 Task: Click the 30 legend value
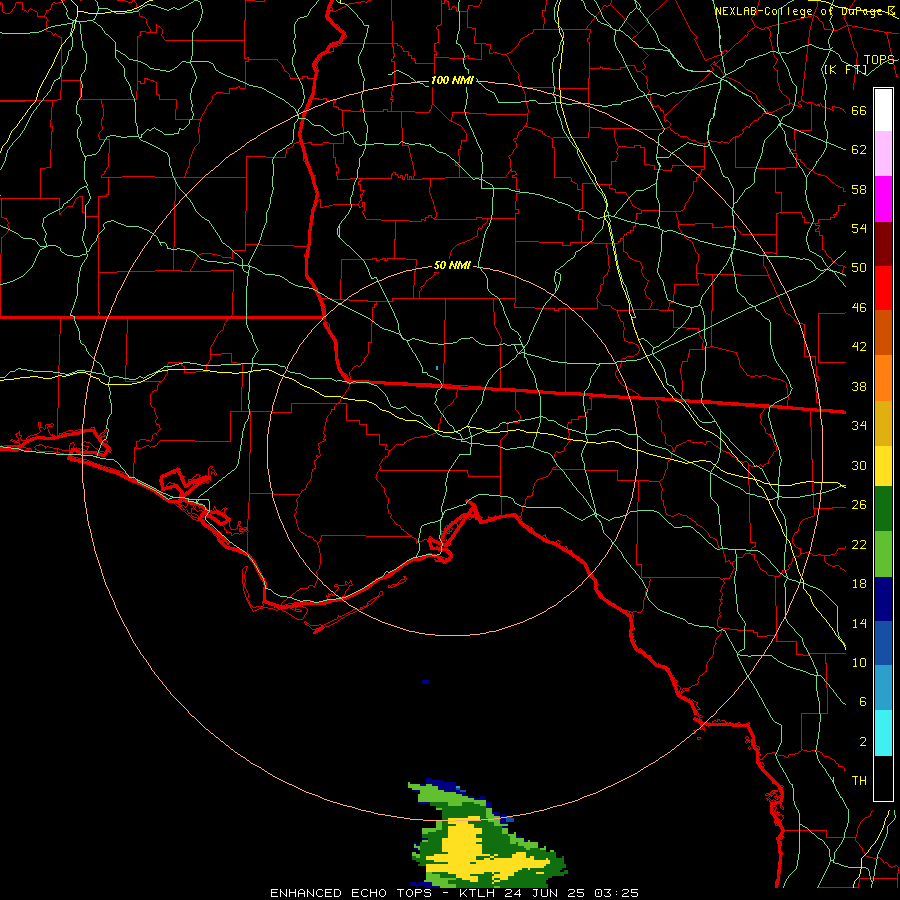coord(859,465)
